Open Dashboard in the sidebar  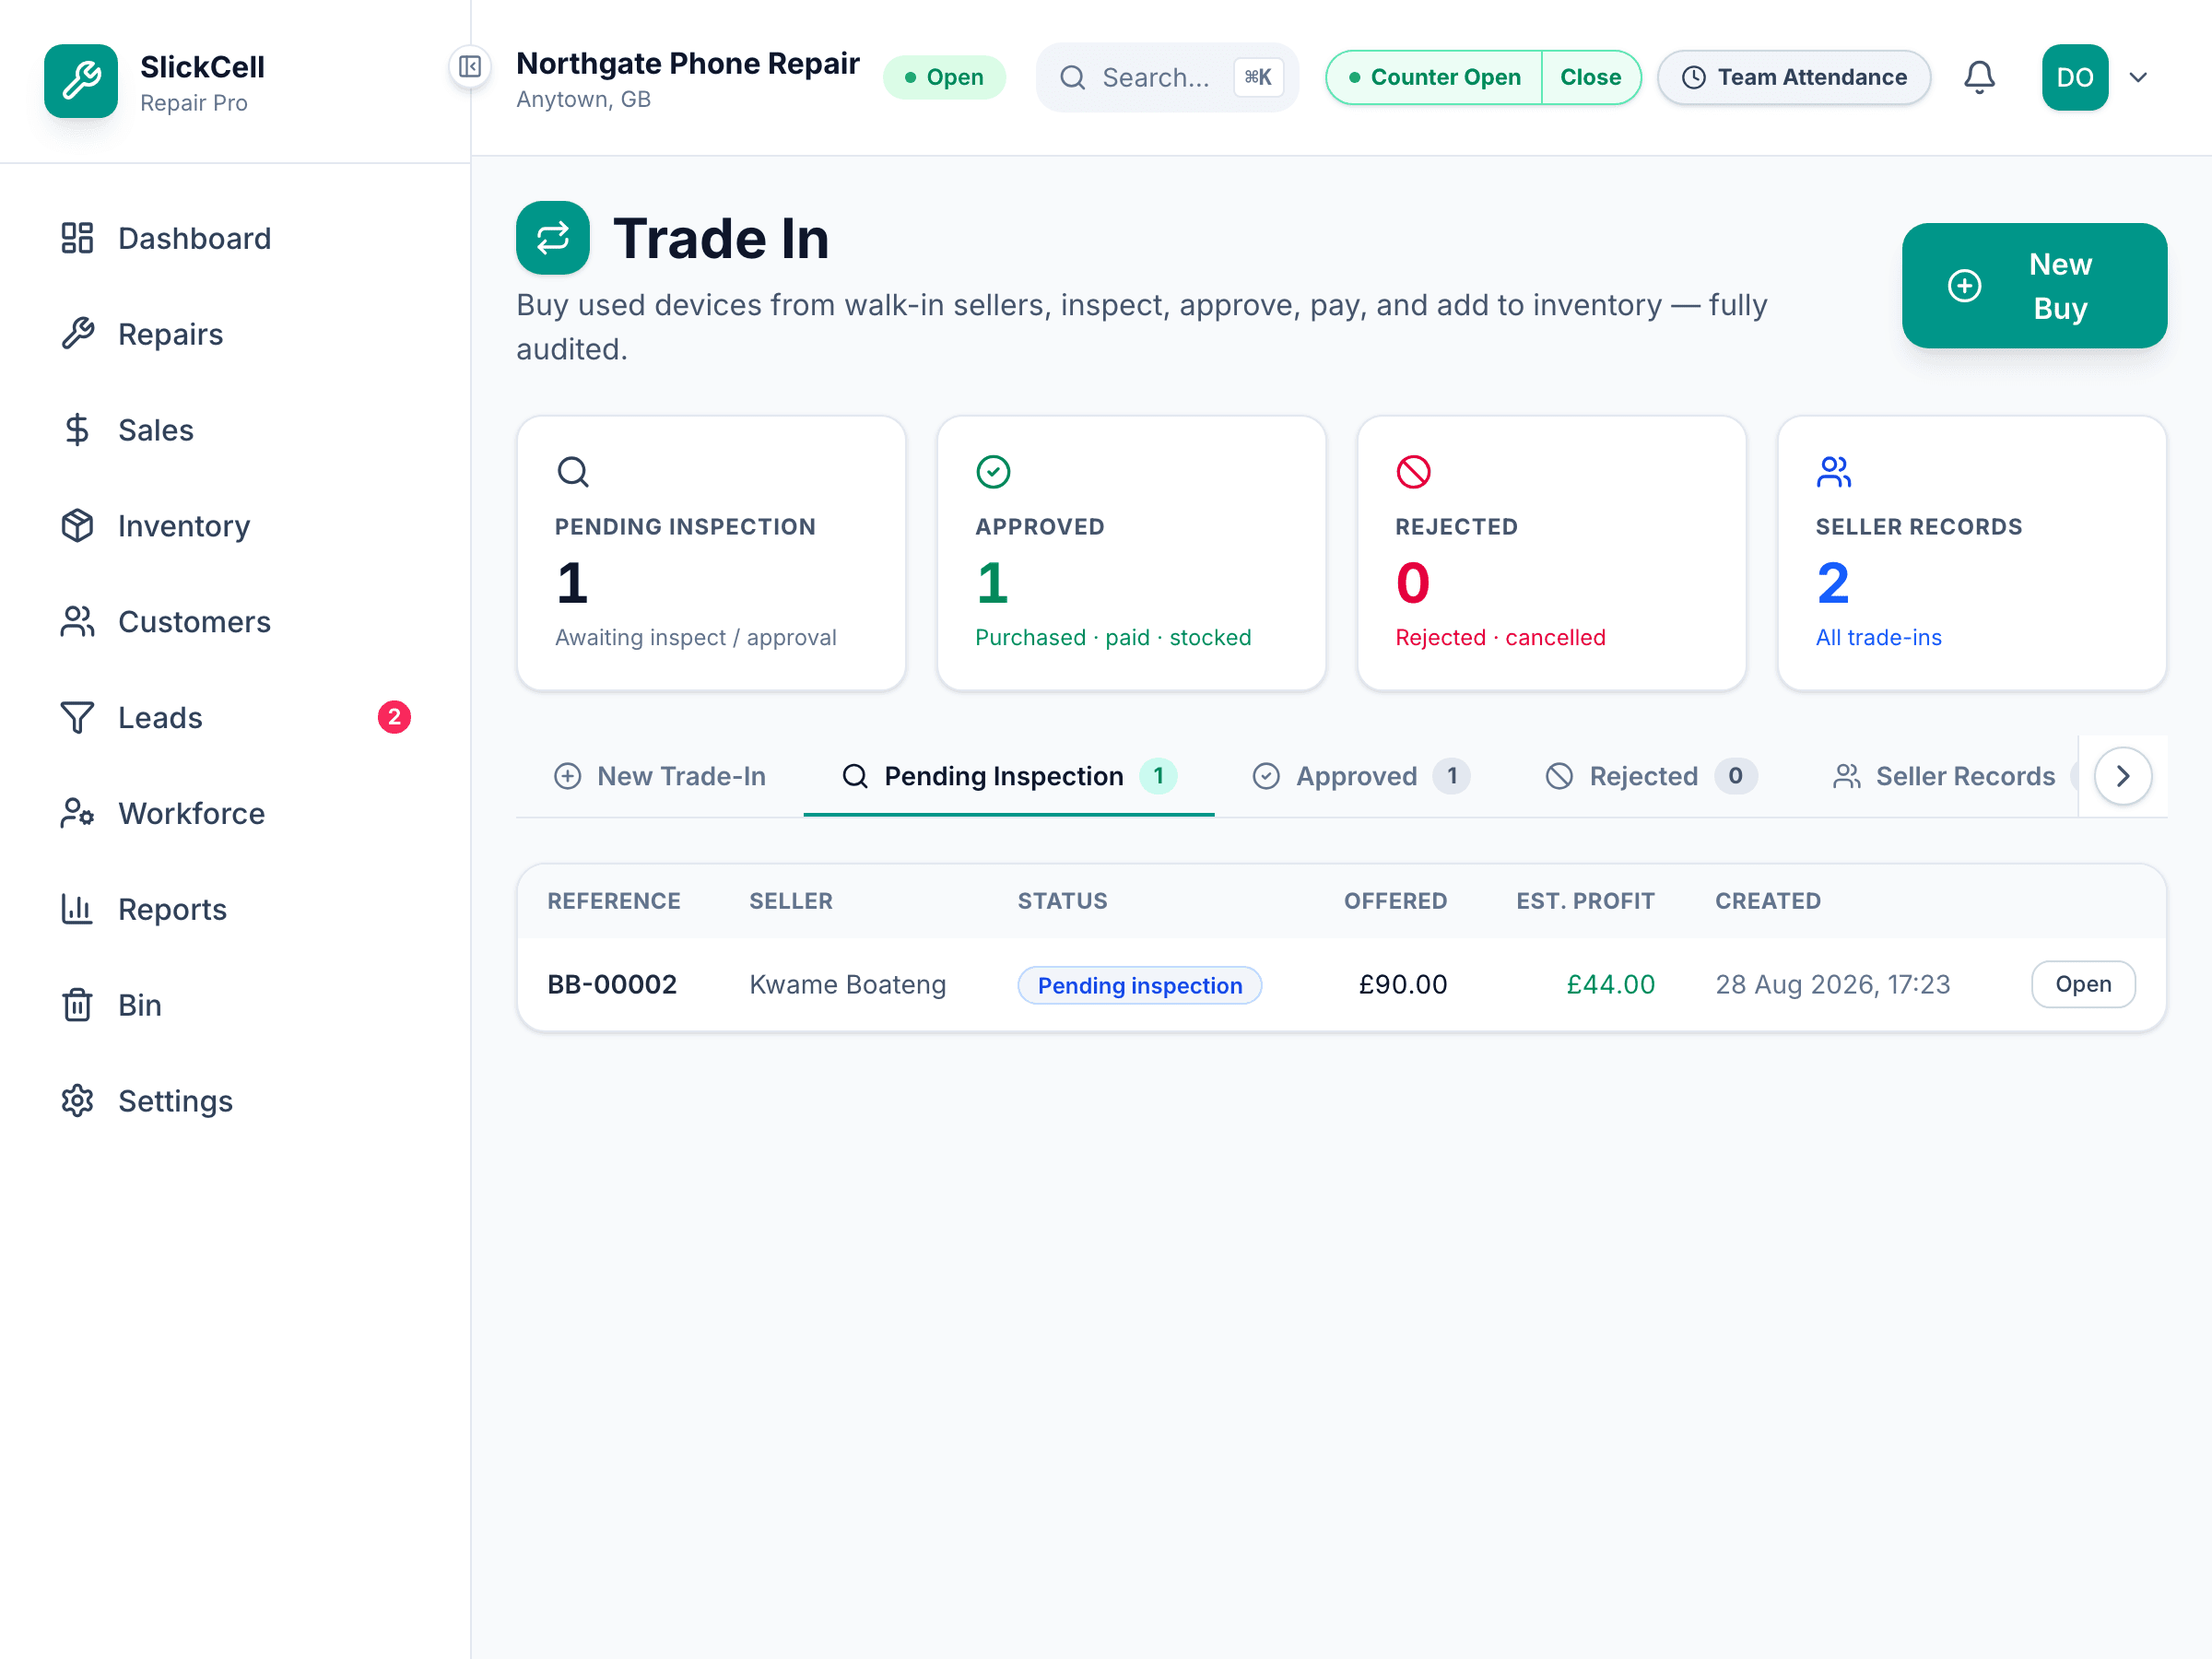pos(236,238)
